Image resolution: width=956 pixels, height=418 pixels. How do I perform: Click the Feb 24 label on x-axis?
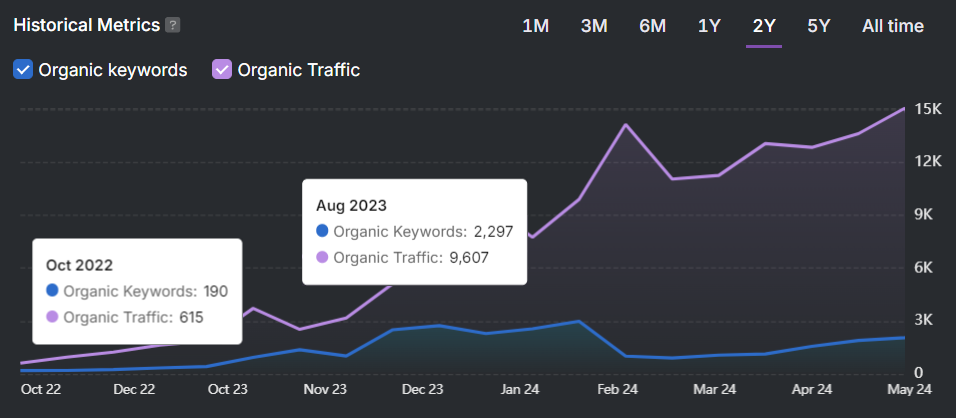[x=617, y=389]
